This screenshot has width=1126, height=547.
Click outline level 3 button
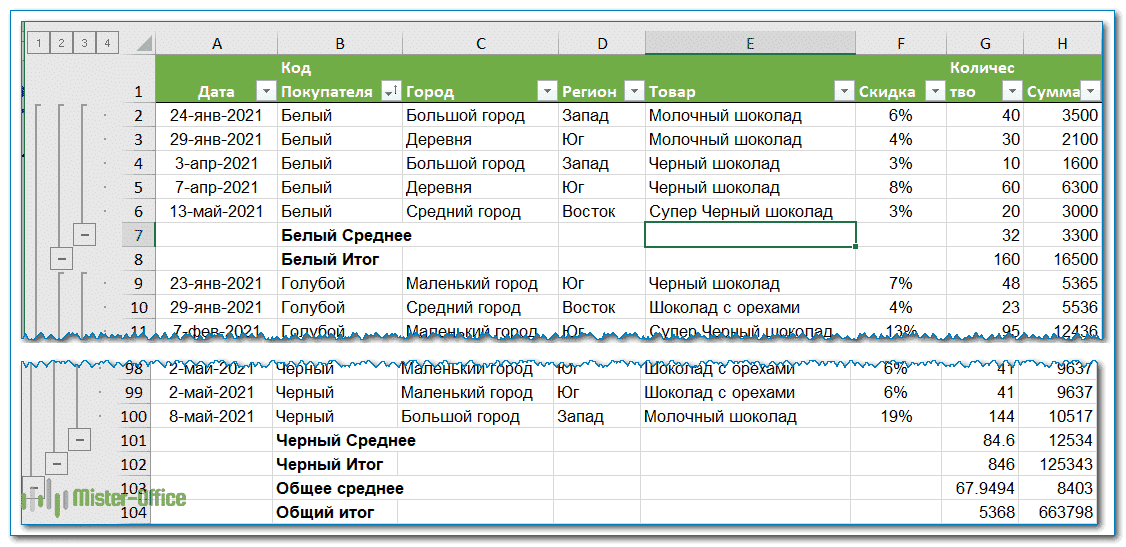coord(84,43)
